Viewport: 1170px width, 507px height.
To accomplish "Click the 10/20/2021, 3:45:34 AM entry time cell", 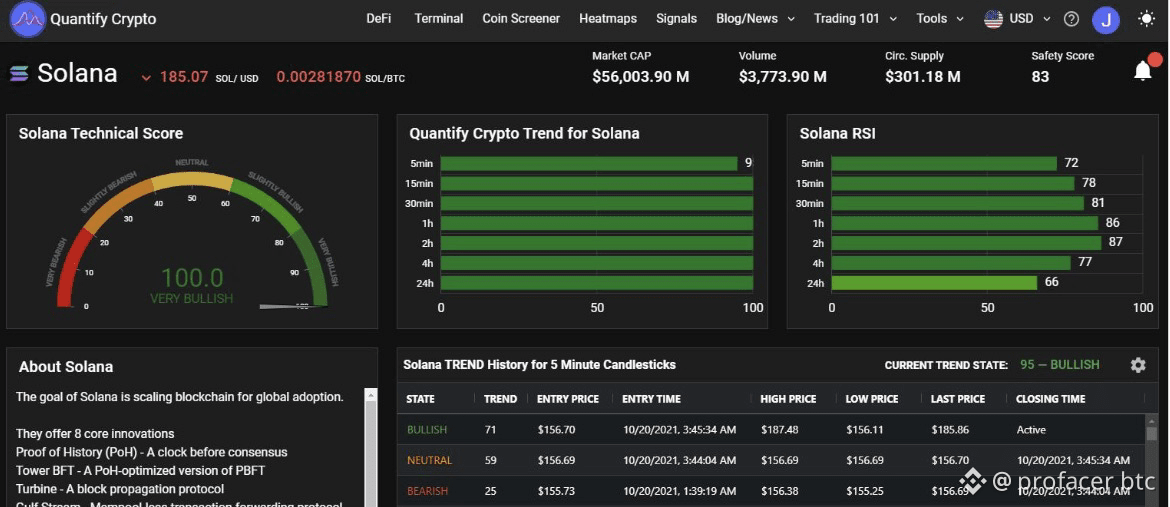I will click(x=679, y=430).
